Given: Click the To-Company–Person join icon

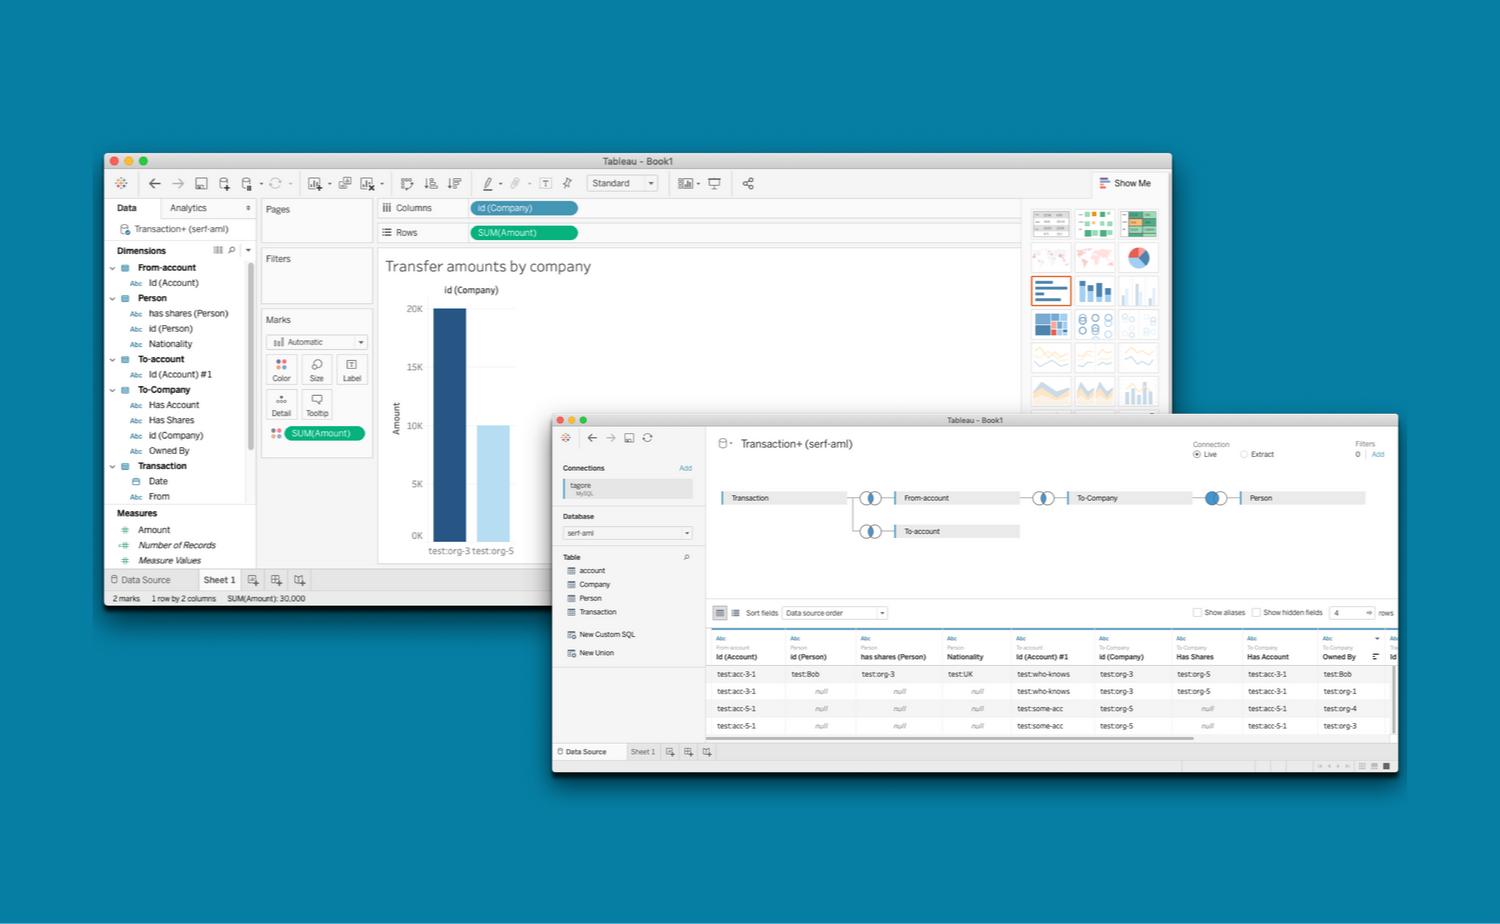Looking at the screenshot, I should coord(1215,498).
